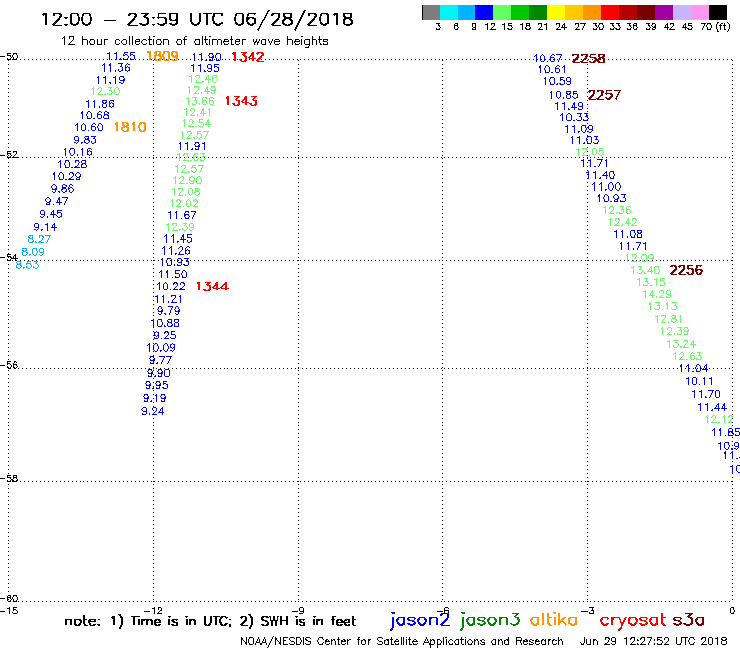Click the green wave height value 12.81
The height and width of the screenshot is (650, 740).
tap(669, 319)
